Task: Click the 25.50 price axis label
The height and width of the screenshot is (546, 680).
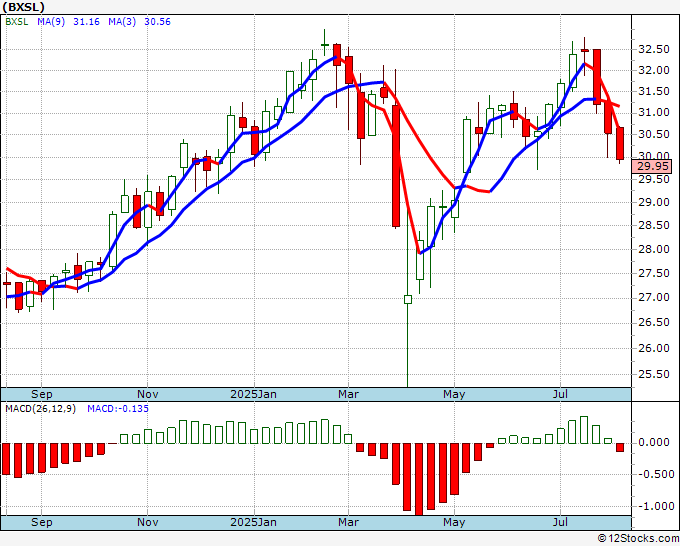Action: (654, 374)
